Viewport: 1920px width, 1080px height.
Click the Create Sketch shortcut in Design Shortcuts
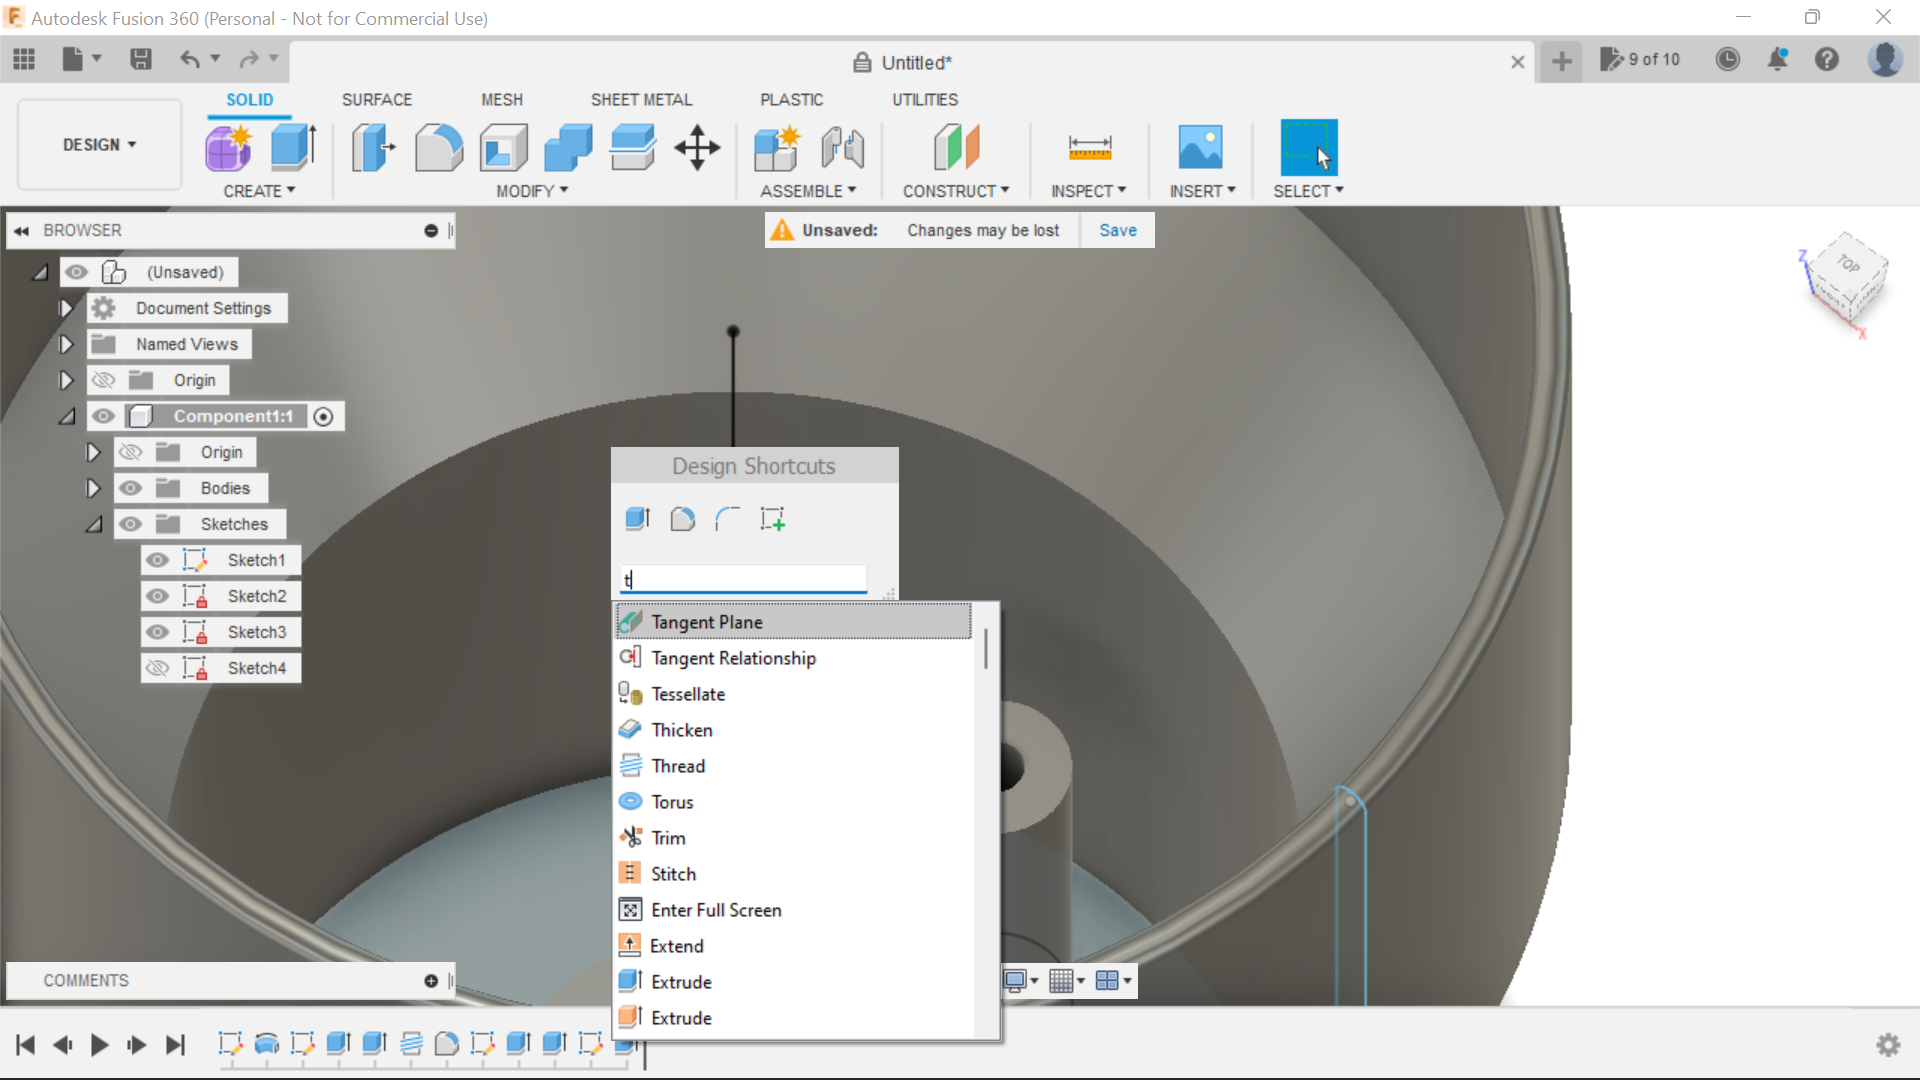coord(772,519)
